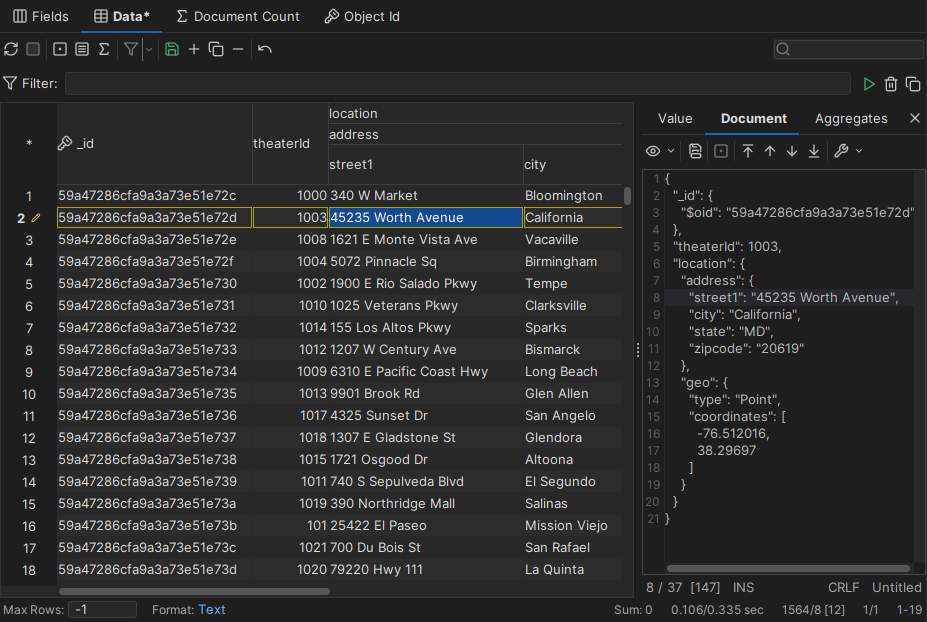
Task: Delete the selected row
Action: (x=239, y=48)
